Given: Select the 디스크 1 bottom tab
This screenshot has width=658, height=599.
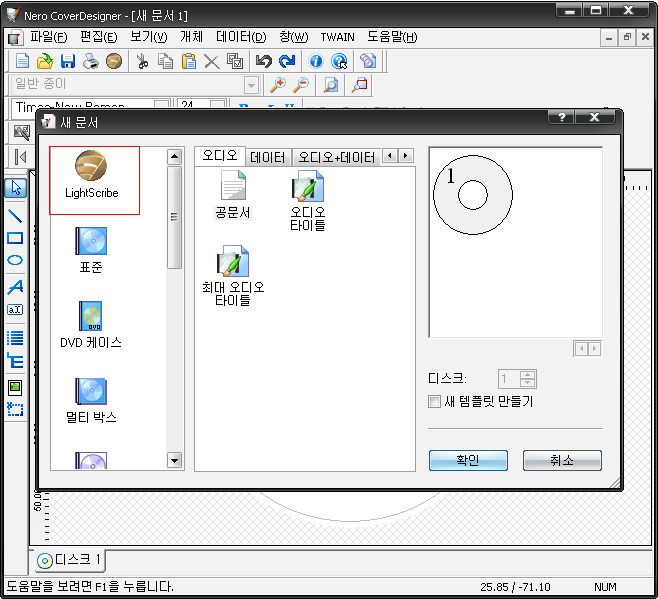Looking at the screenshot, I should coord(68,560).
